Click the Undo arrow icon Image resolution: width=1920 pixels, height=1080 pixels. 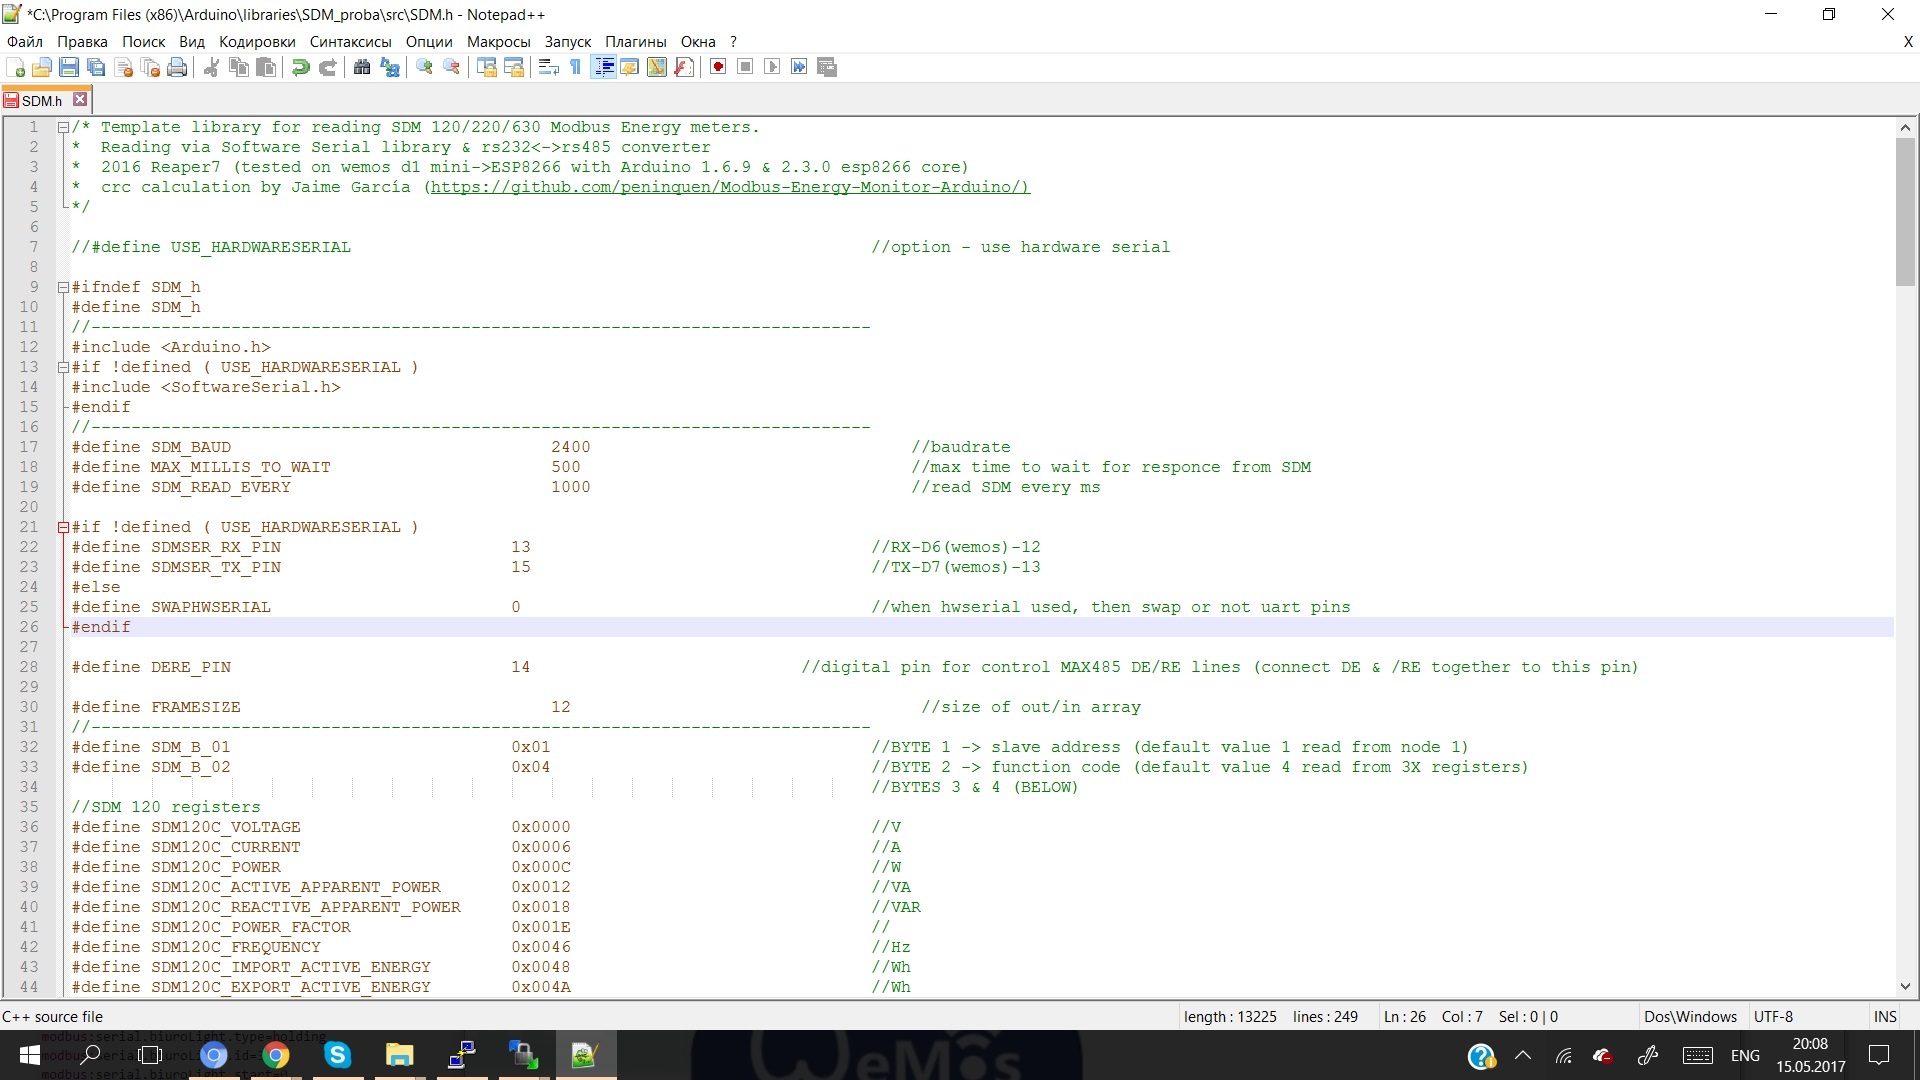tap(300, 67)
